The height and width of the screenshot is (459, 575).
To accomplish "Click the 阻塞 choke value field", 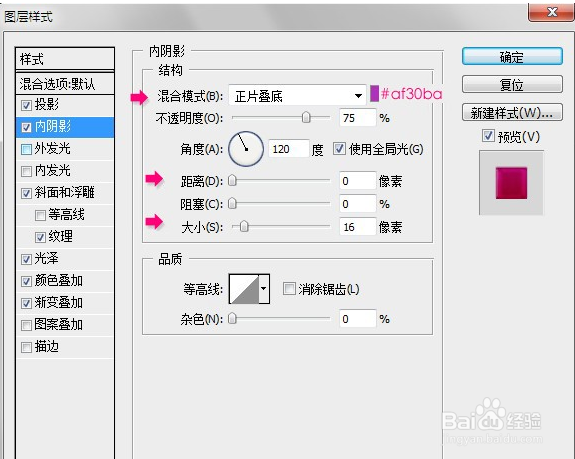I will [x=358, y=204].
